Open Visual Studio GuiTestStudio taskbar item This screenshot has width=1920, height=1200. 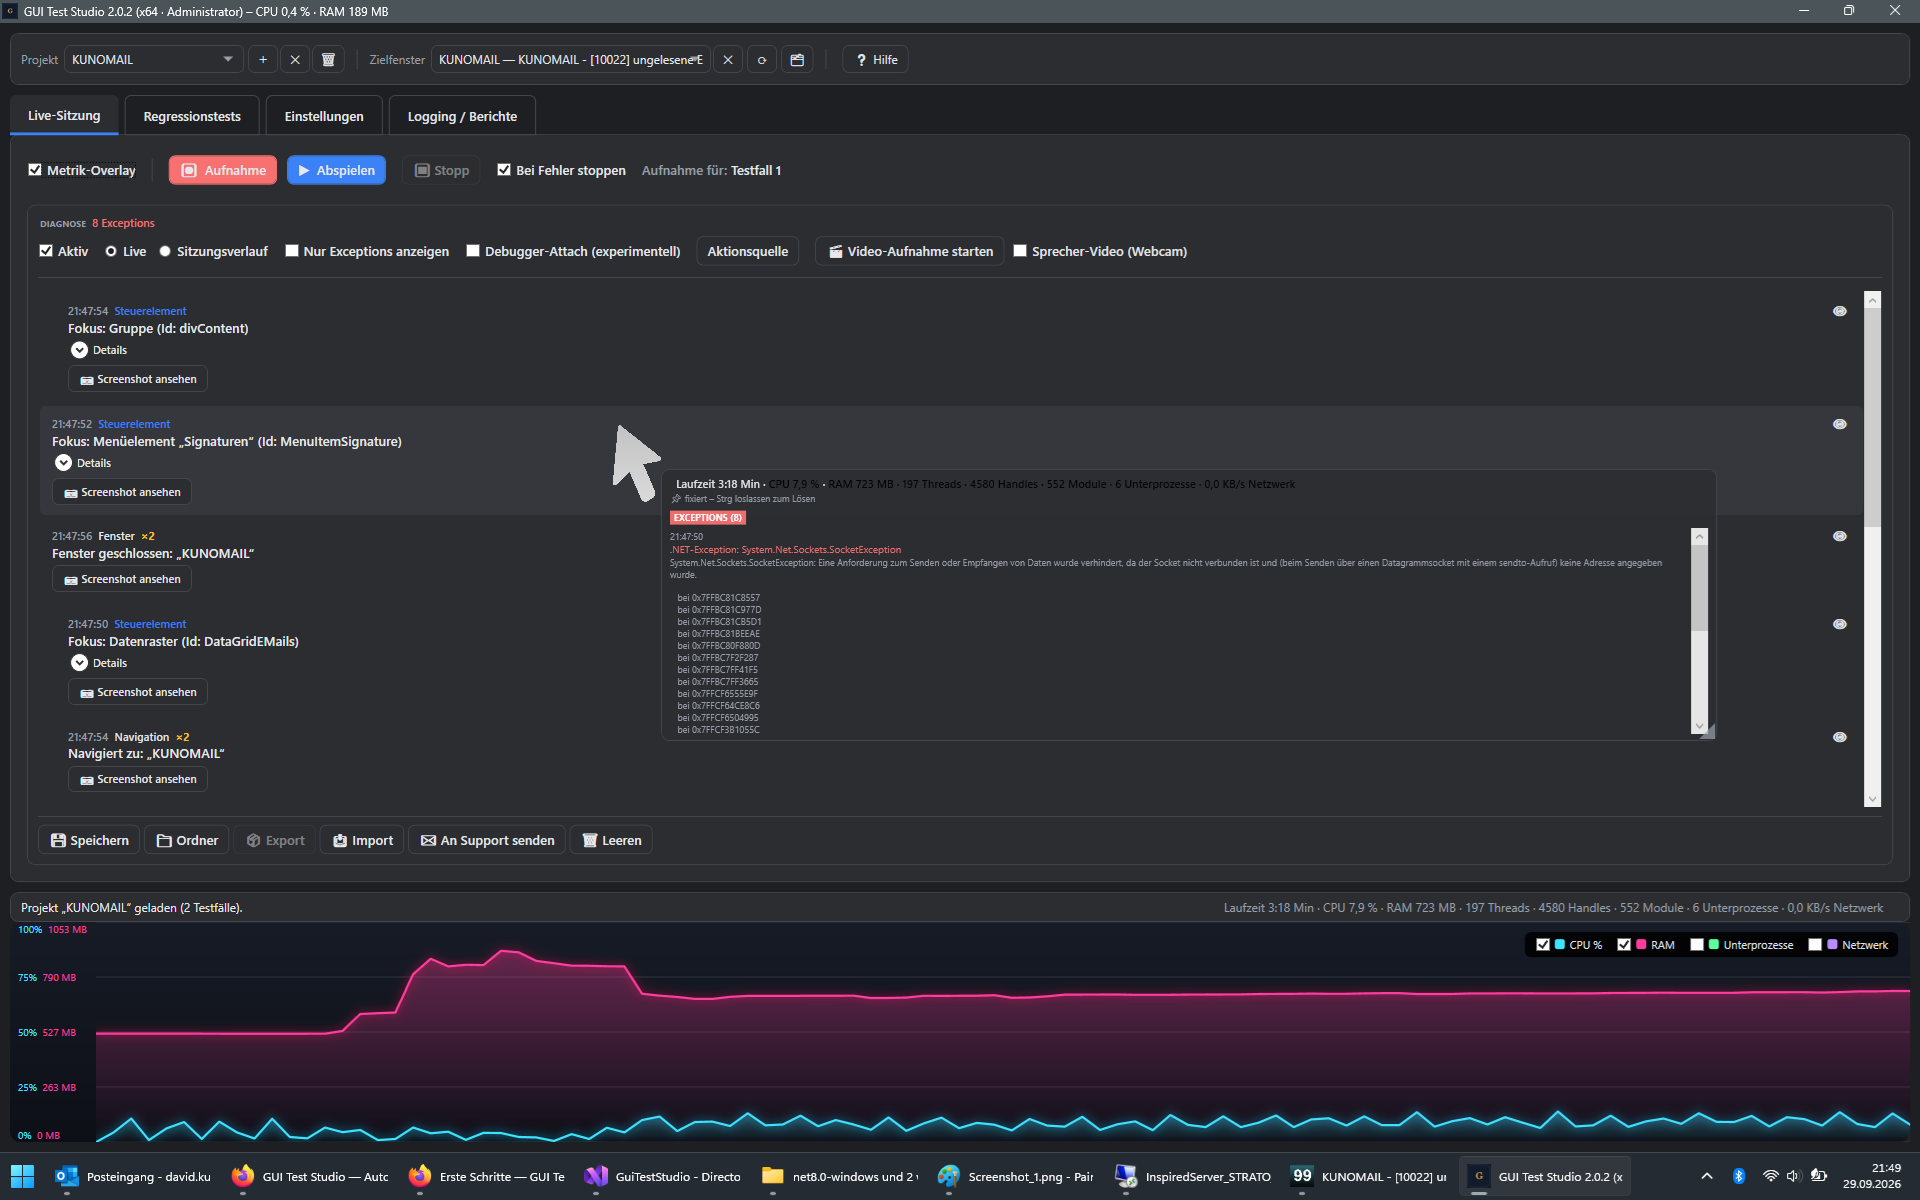click(x=664, y=1177)
